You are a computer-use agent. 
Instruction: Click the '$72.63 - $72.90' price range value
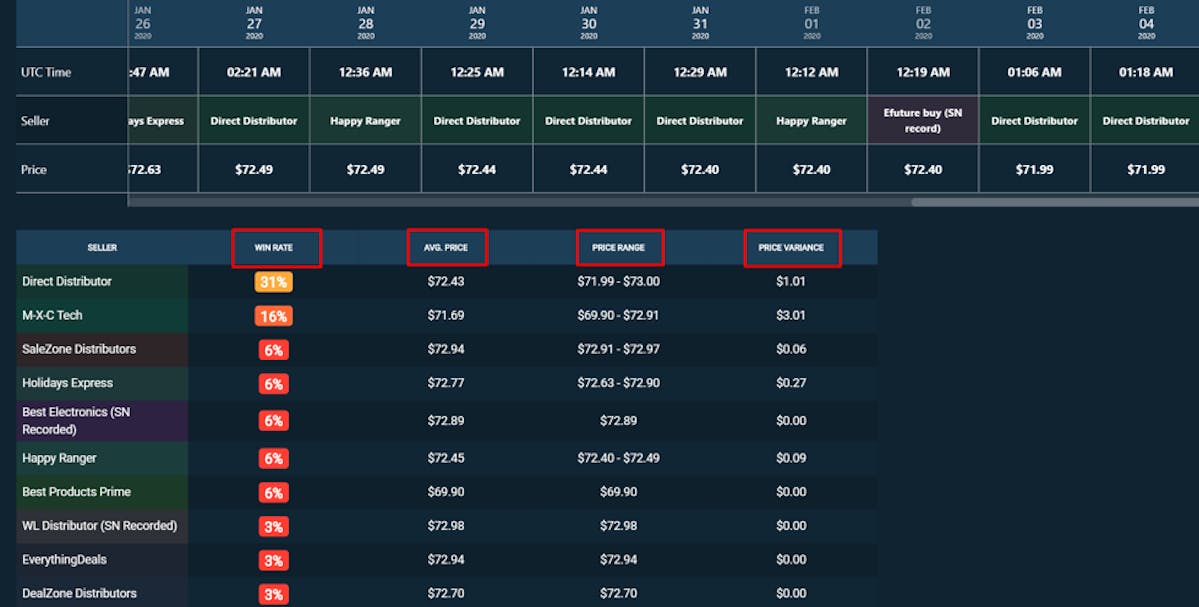pos(619,383)
